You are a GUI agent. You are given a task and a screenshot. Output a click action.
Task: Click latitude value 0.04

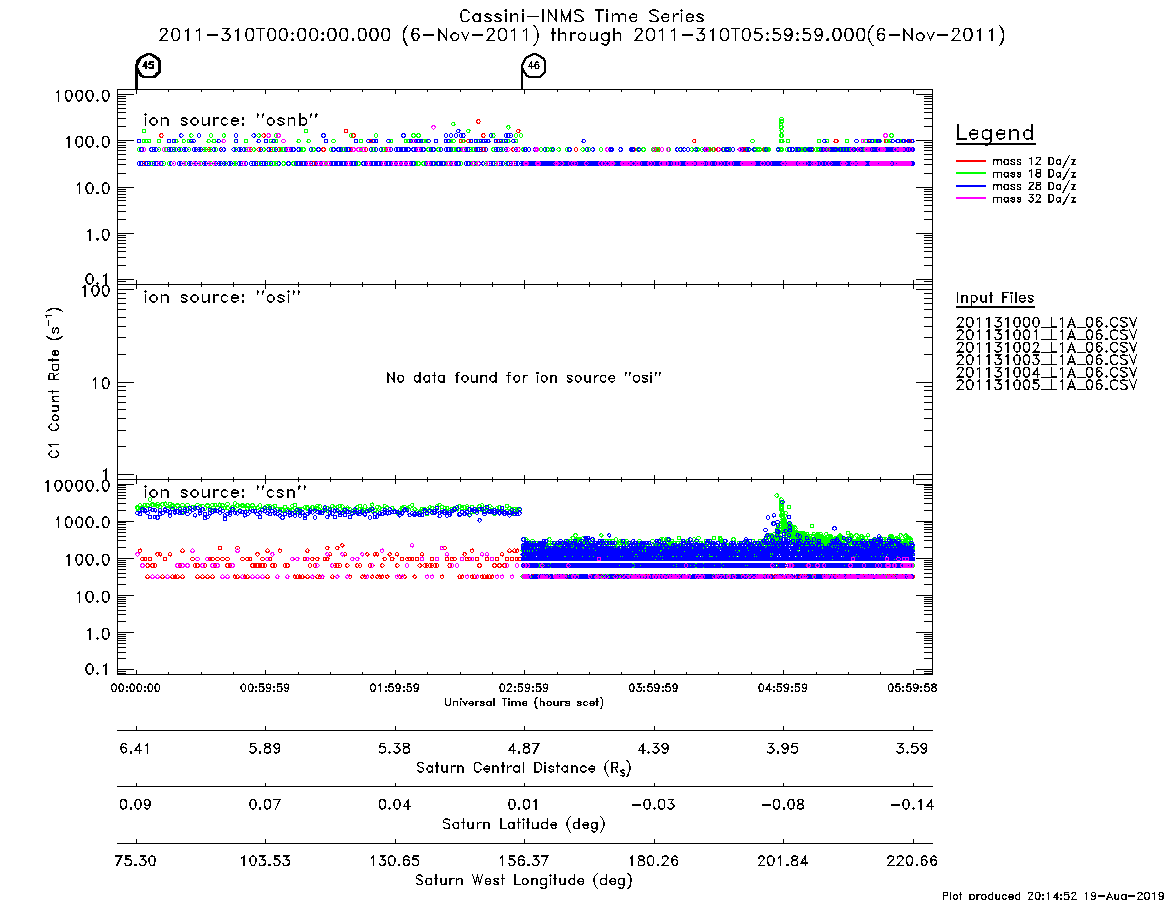(x=395, y=805)
